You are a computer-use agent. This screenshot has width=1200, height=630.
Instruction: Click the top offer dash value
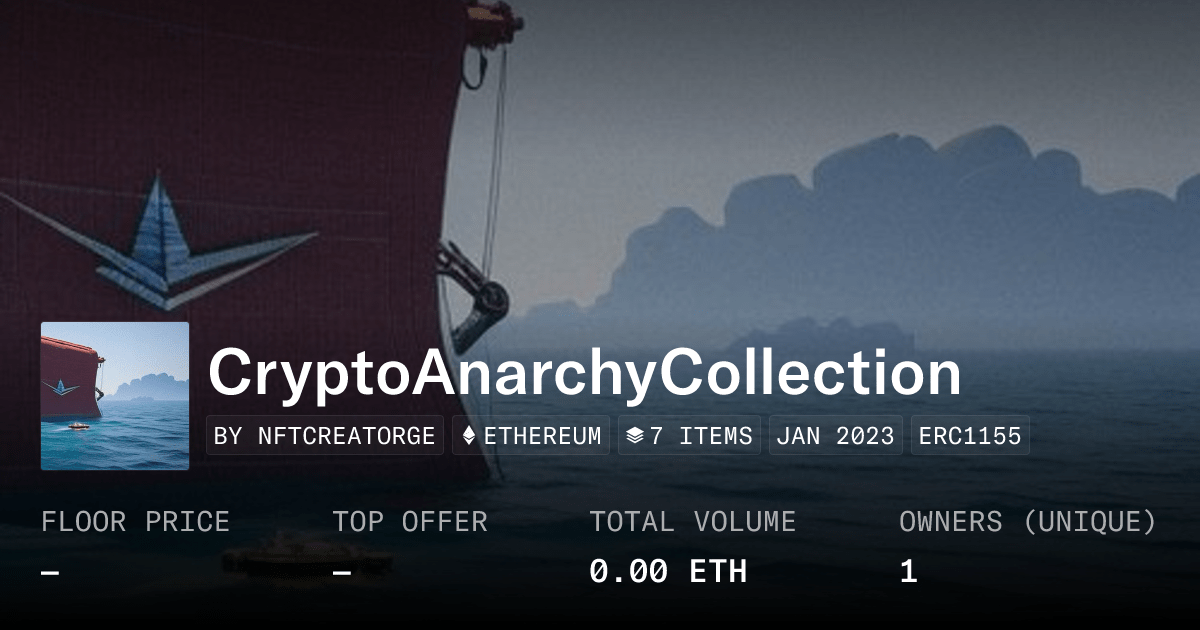(x=341, y=573)
